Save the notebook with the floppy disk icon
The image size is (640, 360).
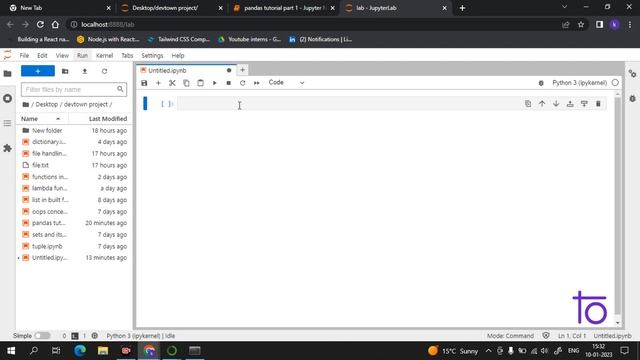coord(144,83)
